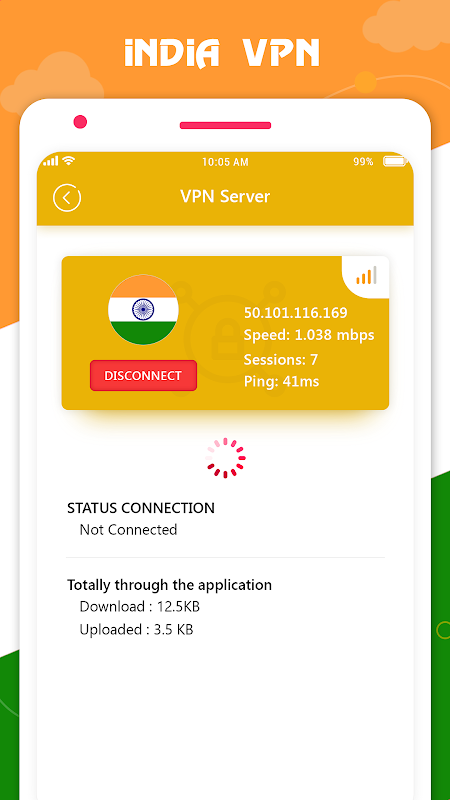Click the orange signal strength bars icon
Viewport: 450px width, 800px height.
click(x=366, y=276)
